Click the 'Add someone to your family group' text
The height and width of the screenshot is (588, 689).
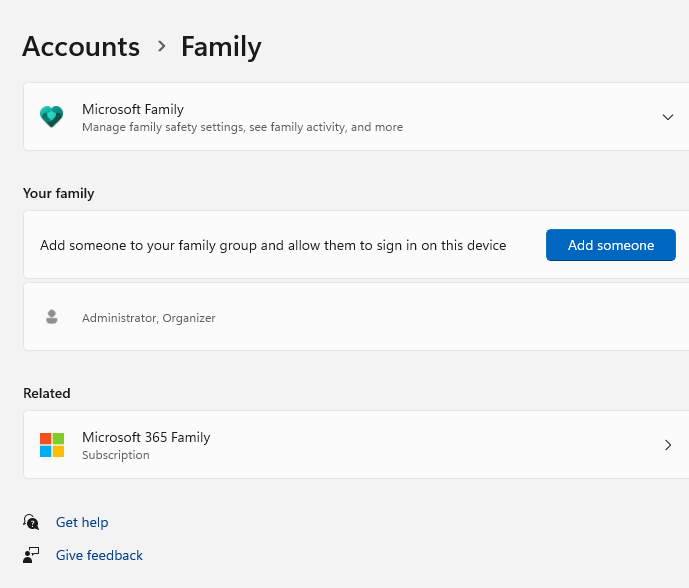click(273, 245)
